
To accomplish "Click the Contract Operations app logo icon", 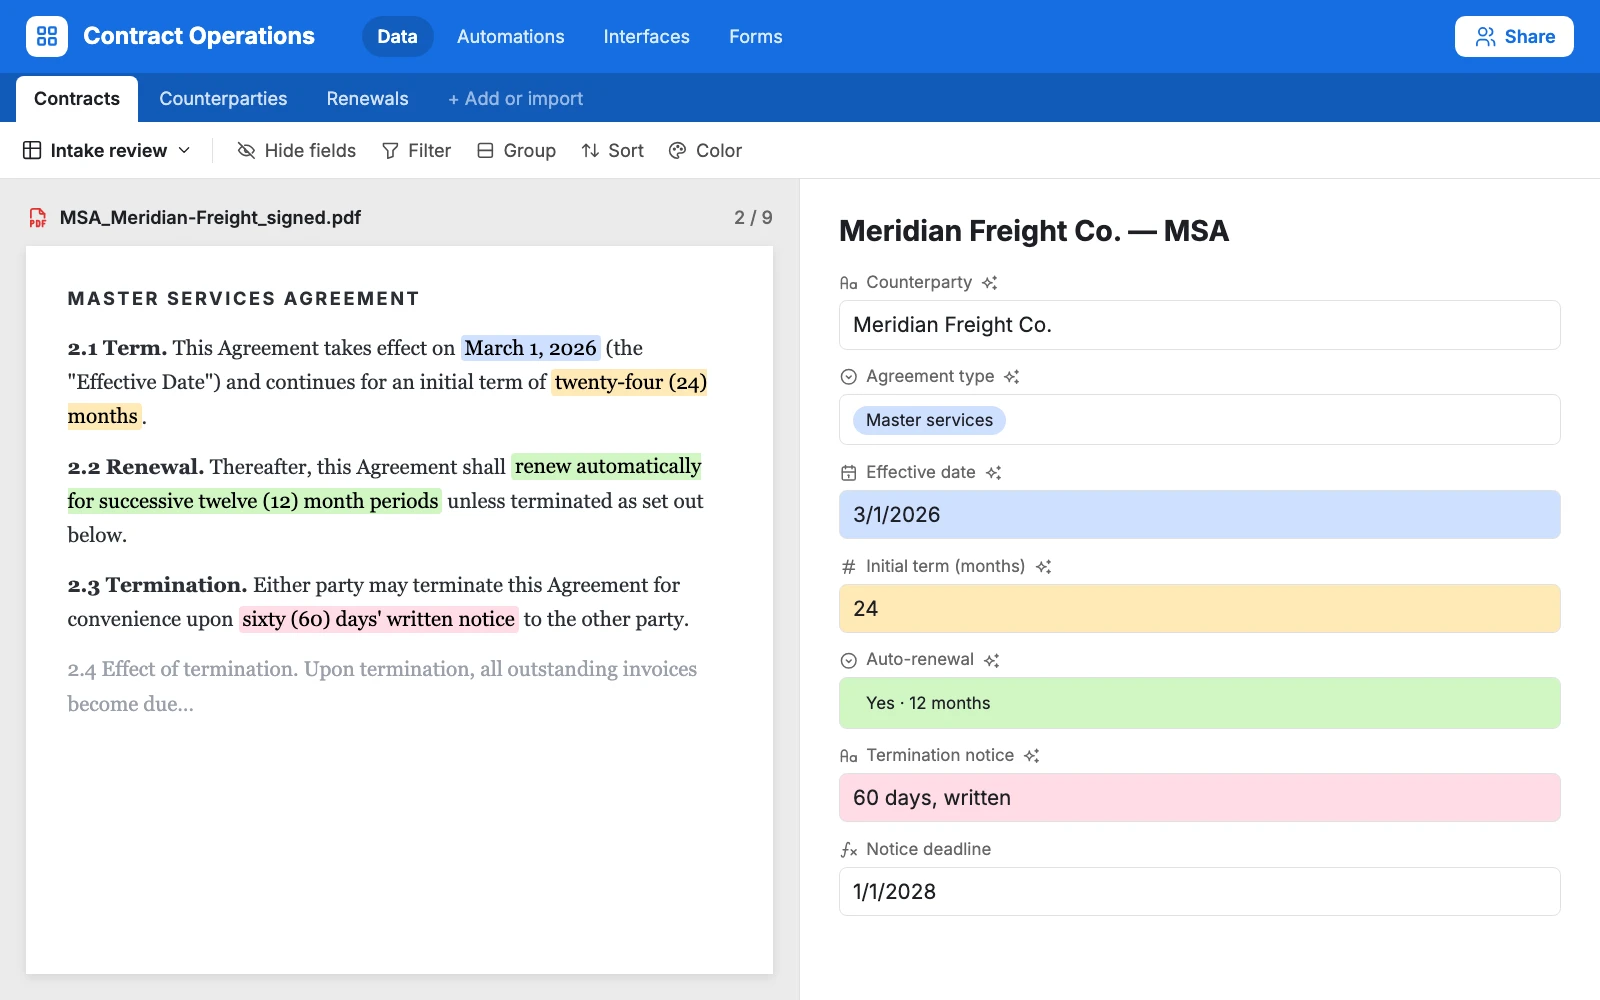I will (x=47, y=36).
